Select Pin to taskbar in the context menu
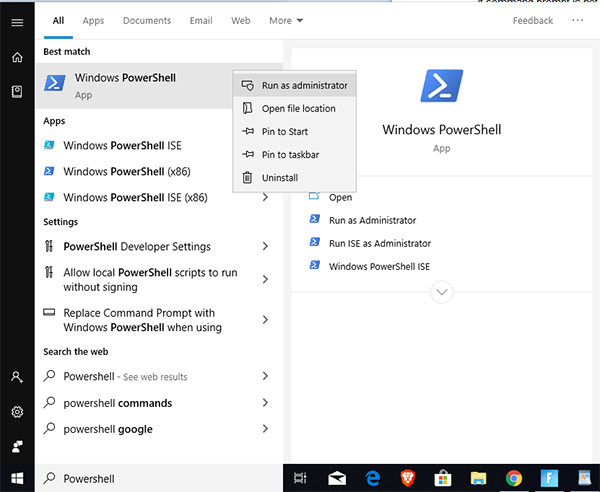 [x=295, y=155]
